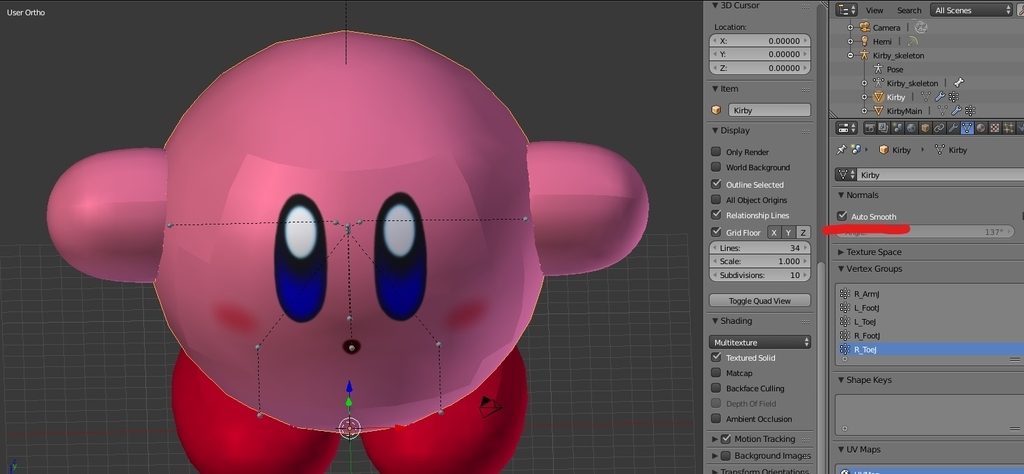Click the 3D Cursor X location field

point(760,40)
